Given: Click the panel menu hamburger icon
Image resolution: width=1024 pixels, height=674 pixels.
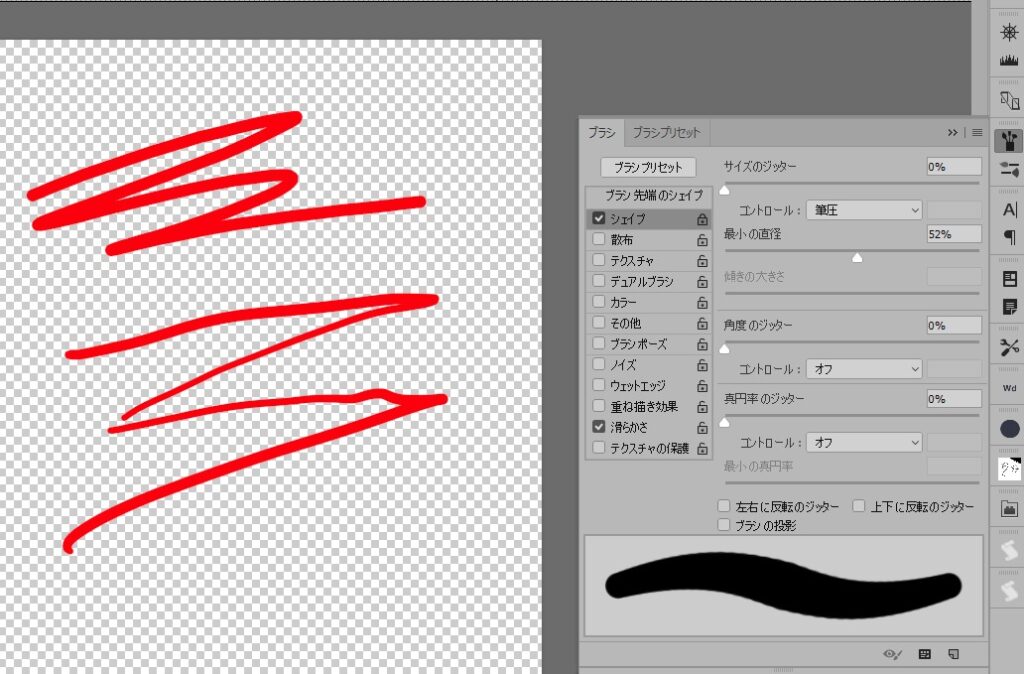Looking at the screenshot, I should [x=977, y=132].
